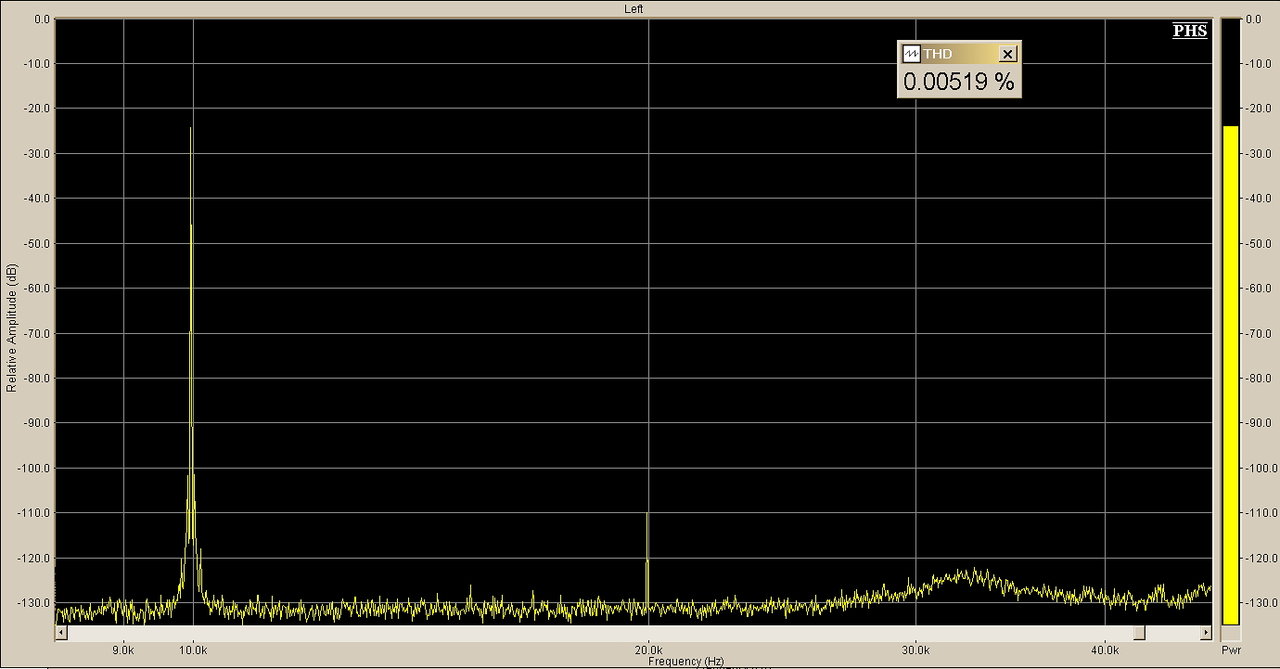1280x669 pixels.
Task: Grab the horizontal frequency scrollbar thumb
Action: (1139, 633)
